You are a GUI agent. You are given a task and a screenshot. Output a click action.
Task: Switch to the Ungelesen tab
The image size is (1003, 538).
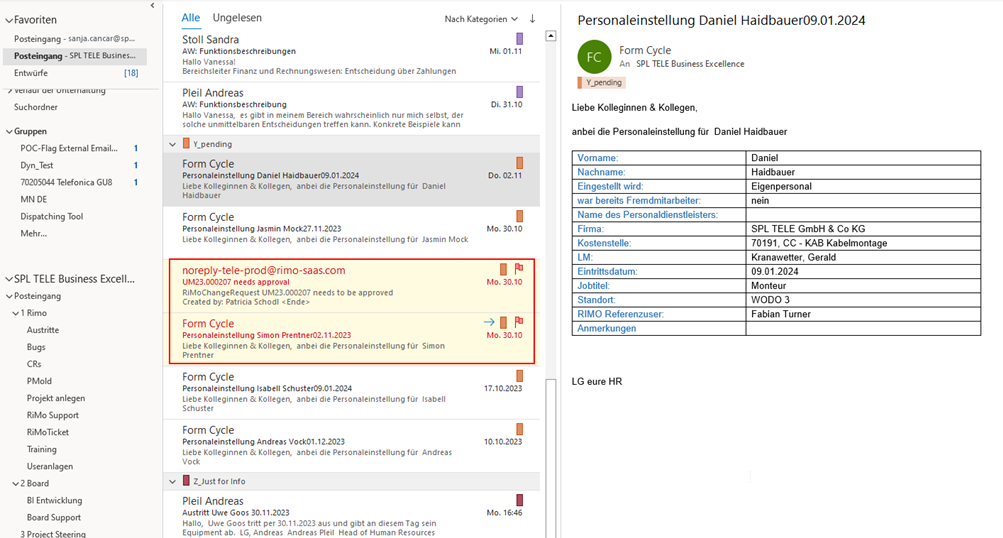237,18
